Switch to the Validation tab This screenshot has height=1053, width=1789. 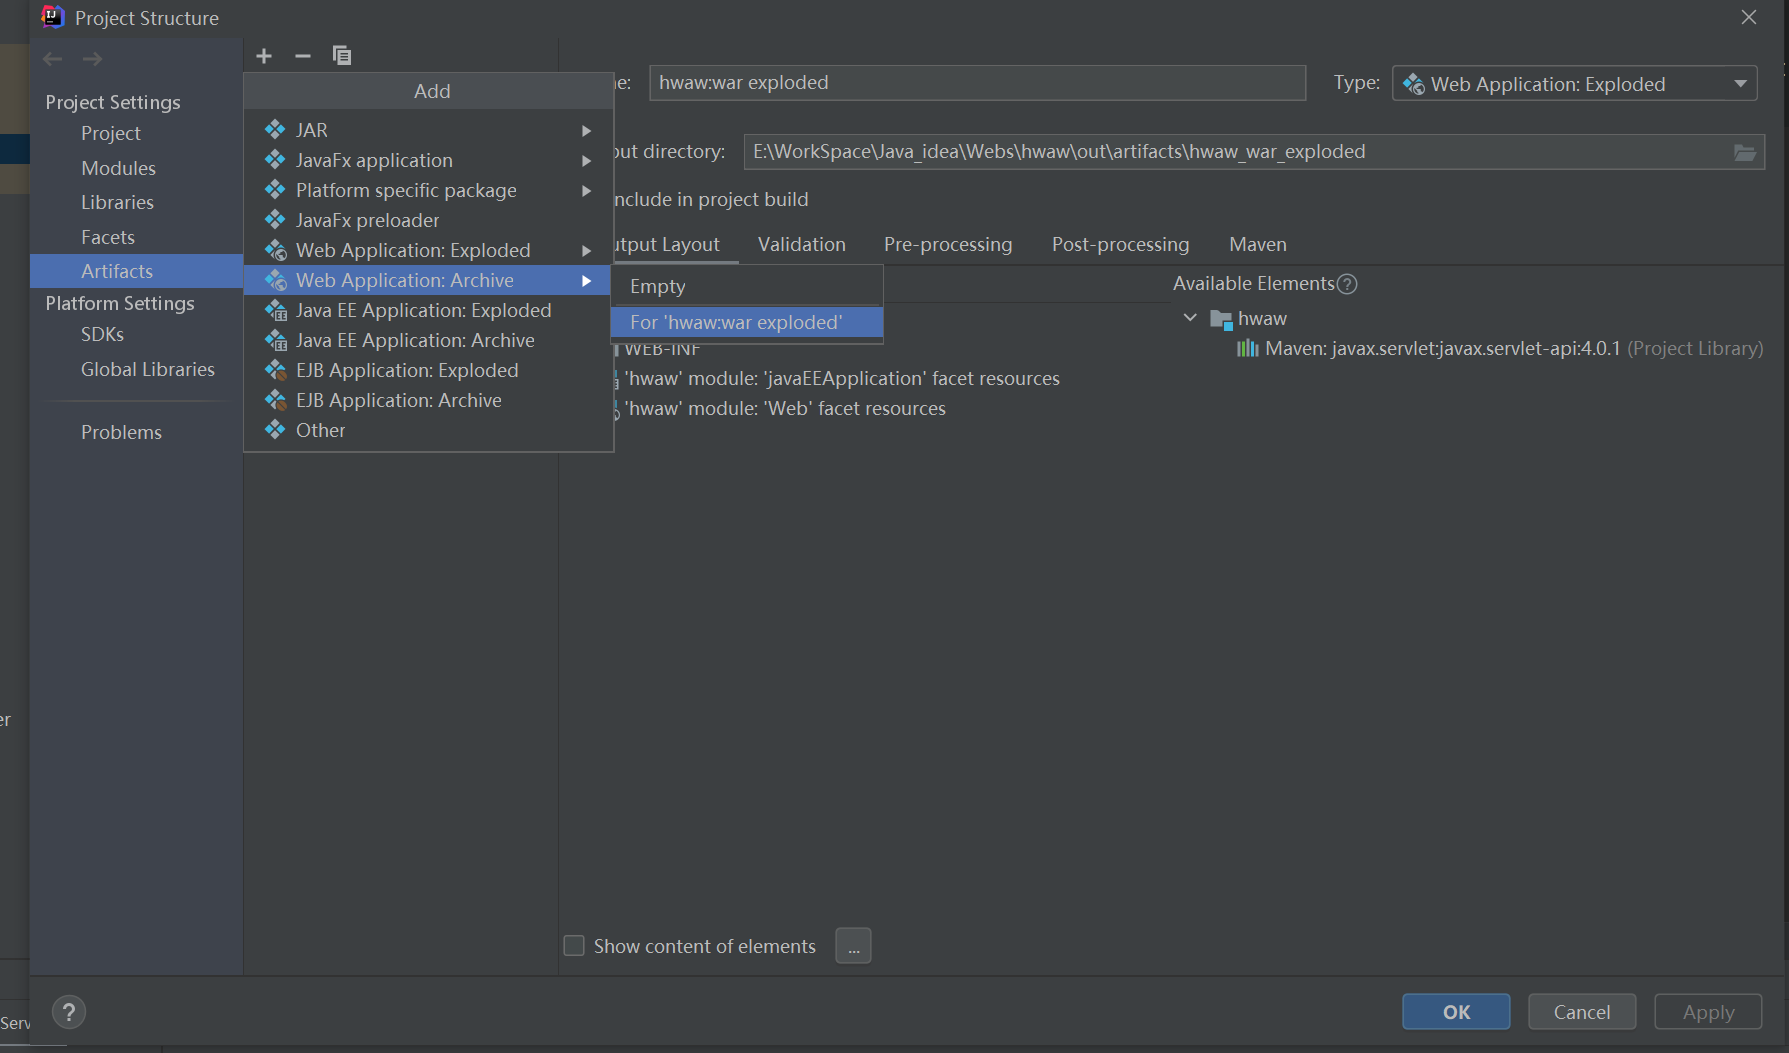[x=801, y=244]
